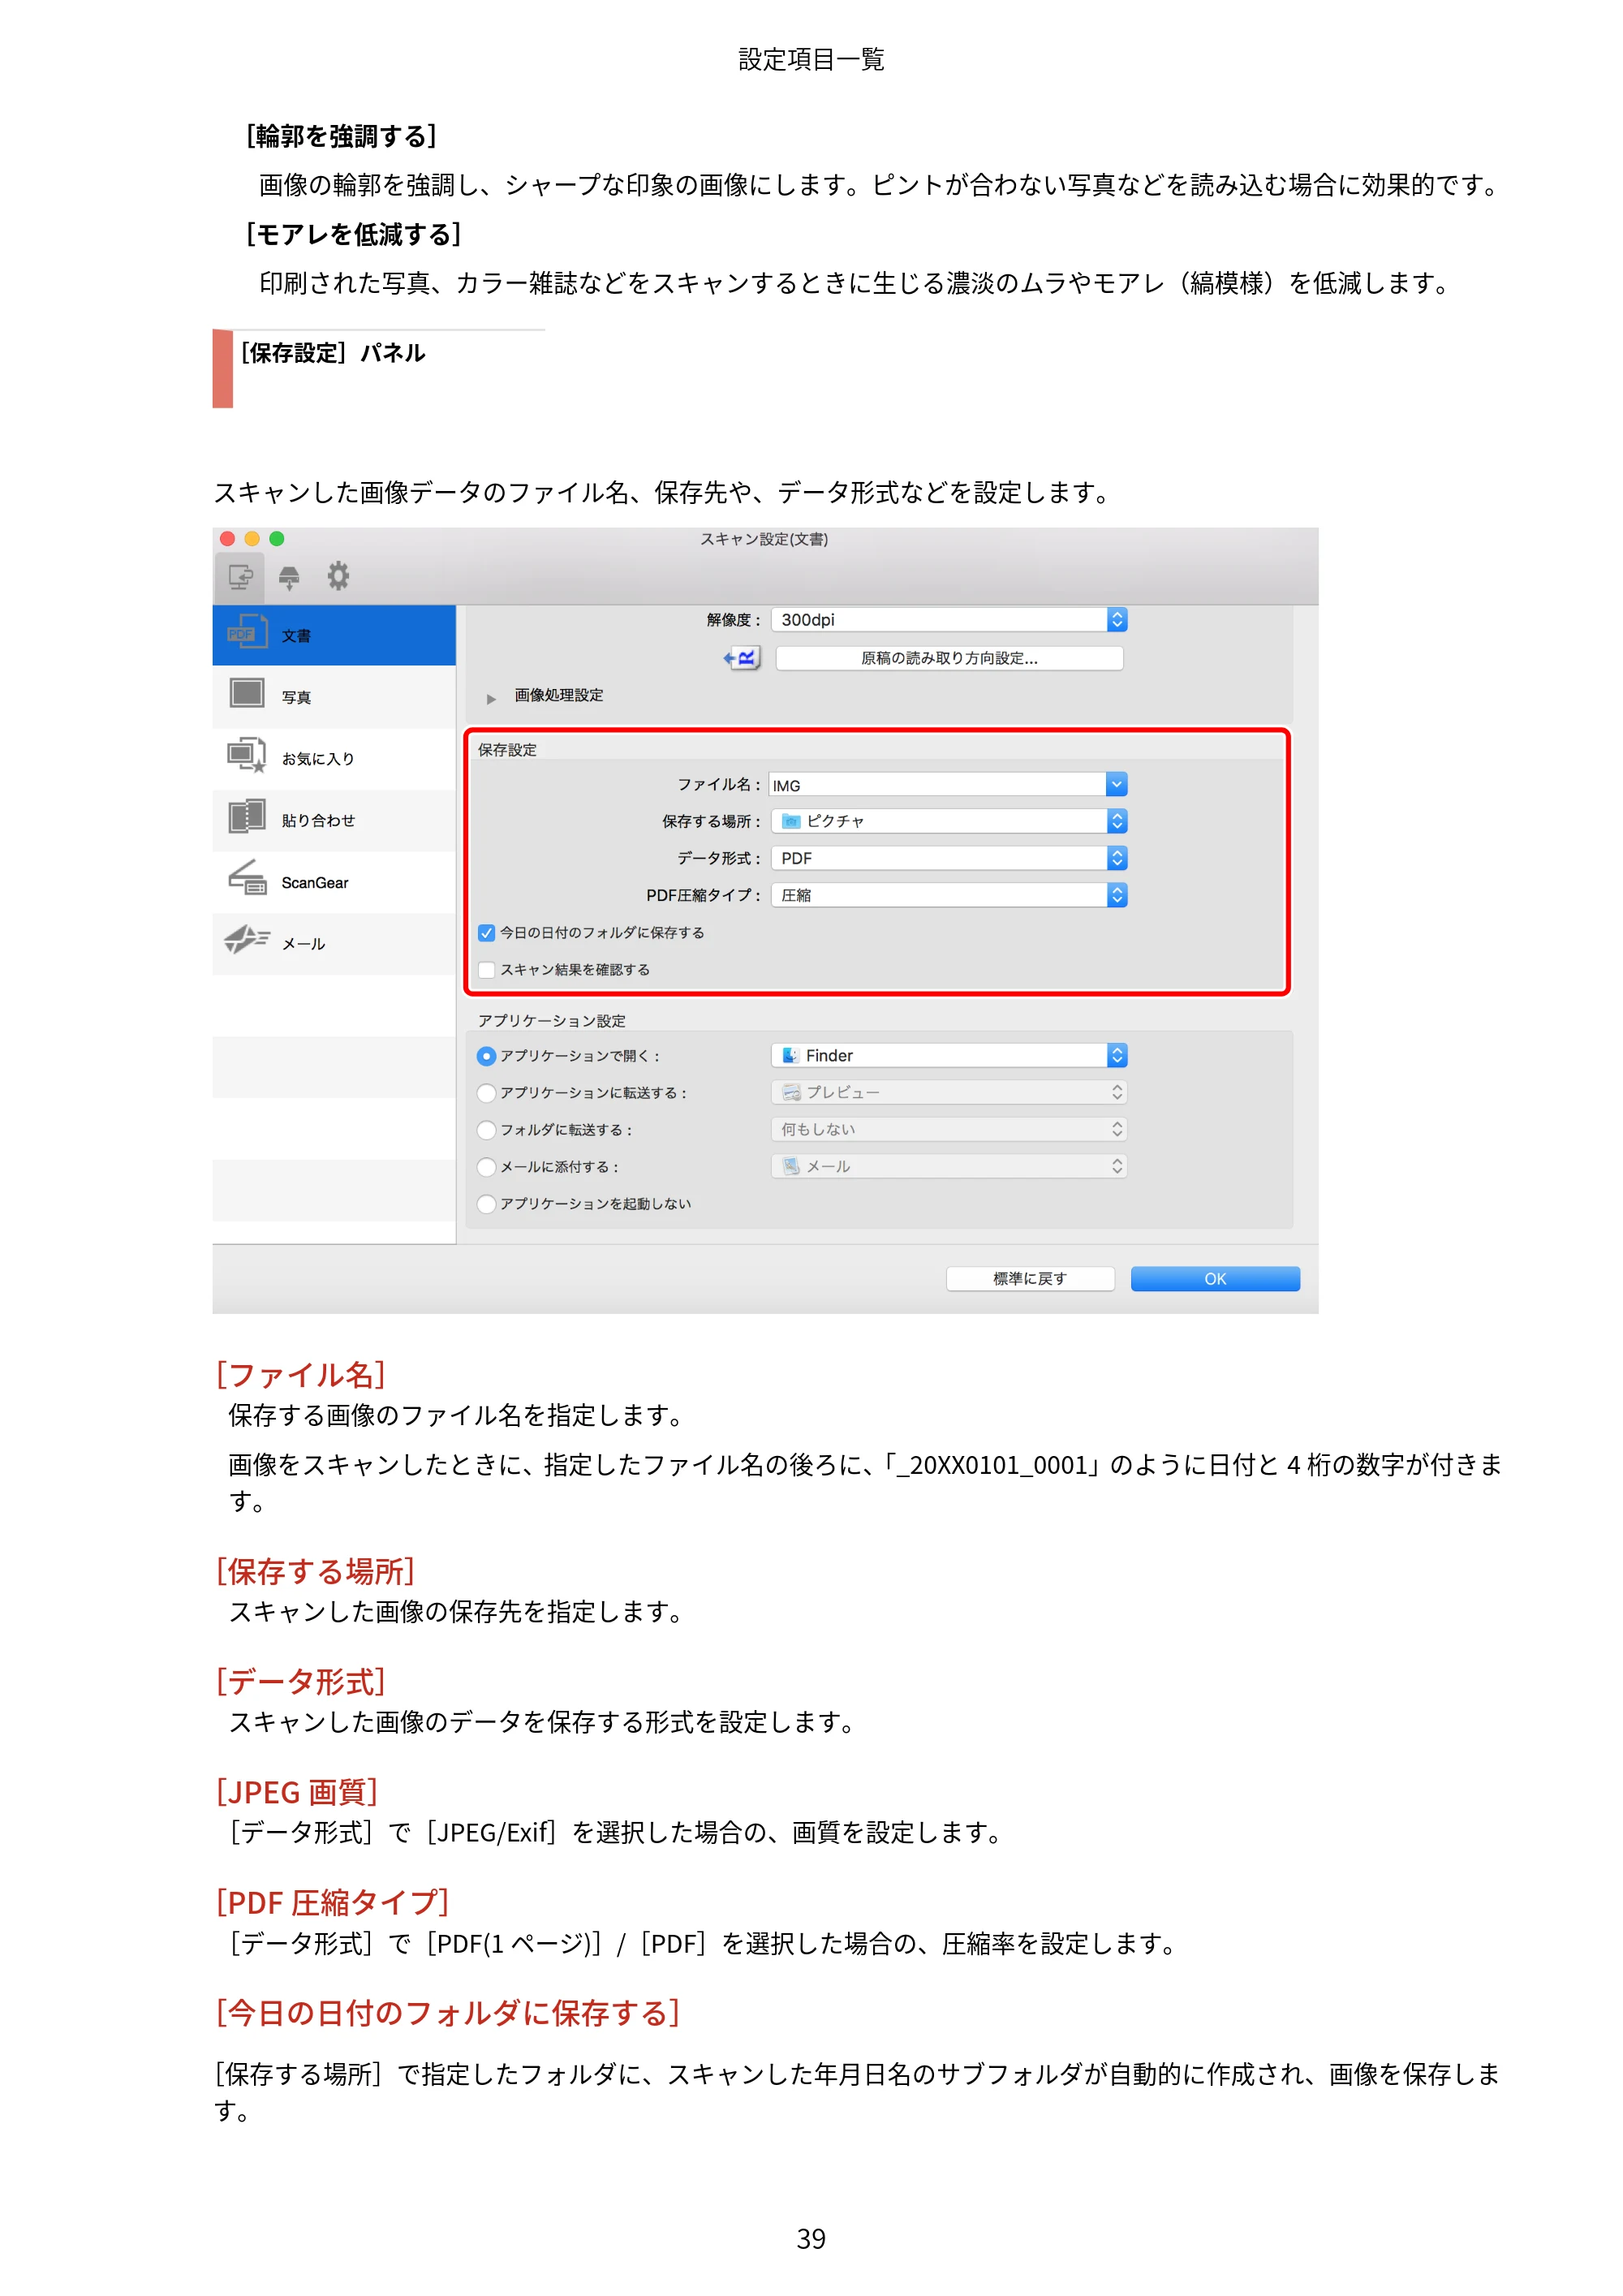Select メールに添付する radio button

pyautogui.click(x=487, y=1167)
